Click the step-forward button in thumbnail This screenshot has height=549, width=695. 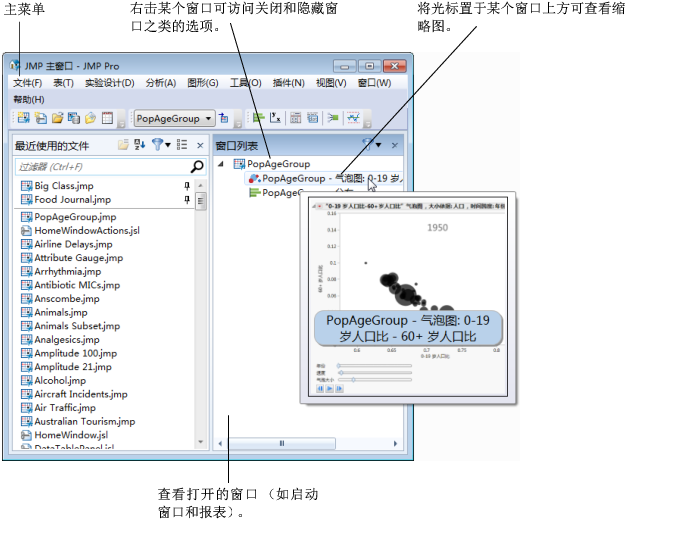coord(340,389)
